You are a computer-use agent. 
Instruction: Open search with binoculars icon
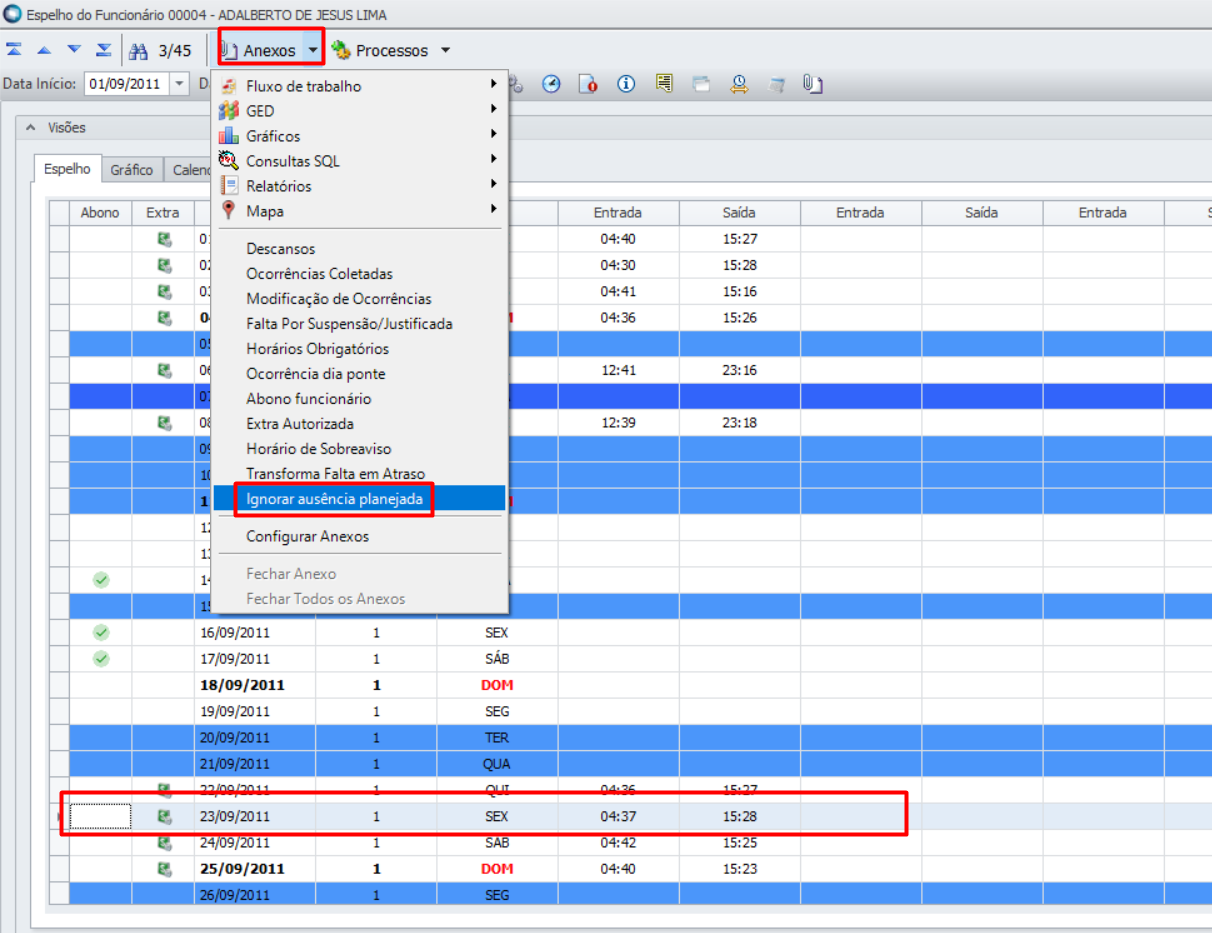click(138, 50)
